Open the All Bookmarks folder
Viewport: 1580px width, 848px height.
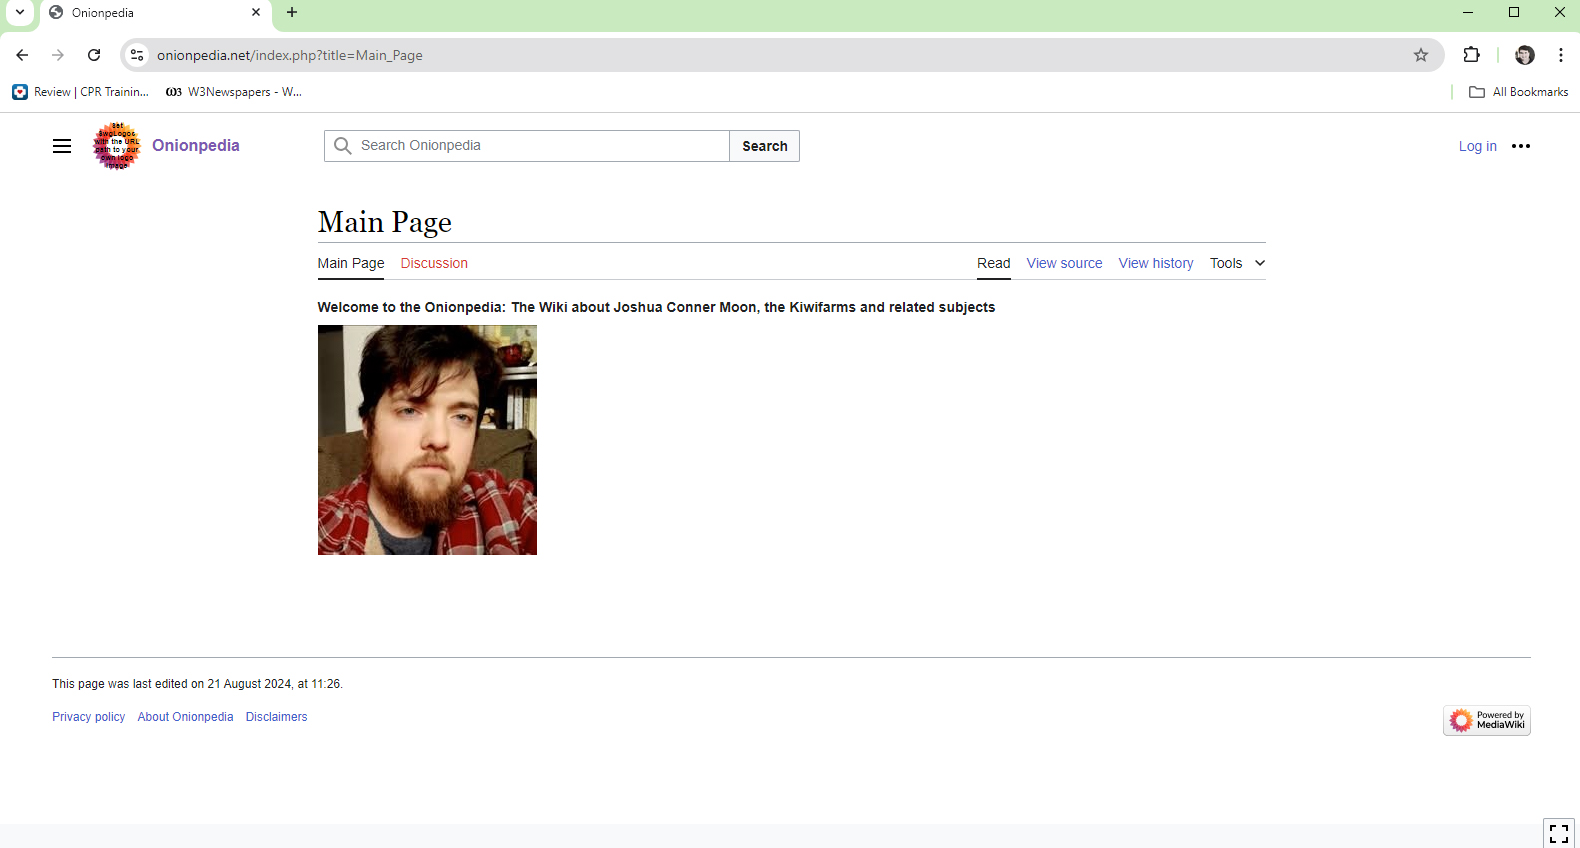tap(1518, 92)
